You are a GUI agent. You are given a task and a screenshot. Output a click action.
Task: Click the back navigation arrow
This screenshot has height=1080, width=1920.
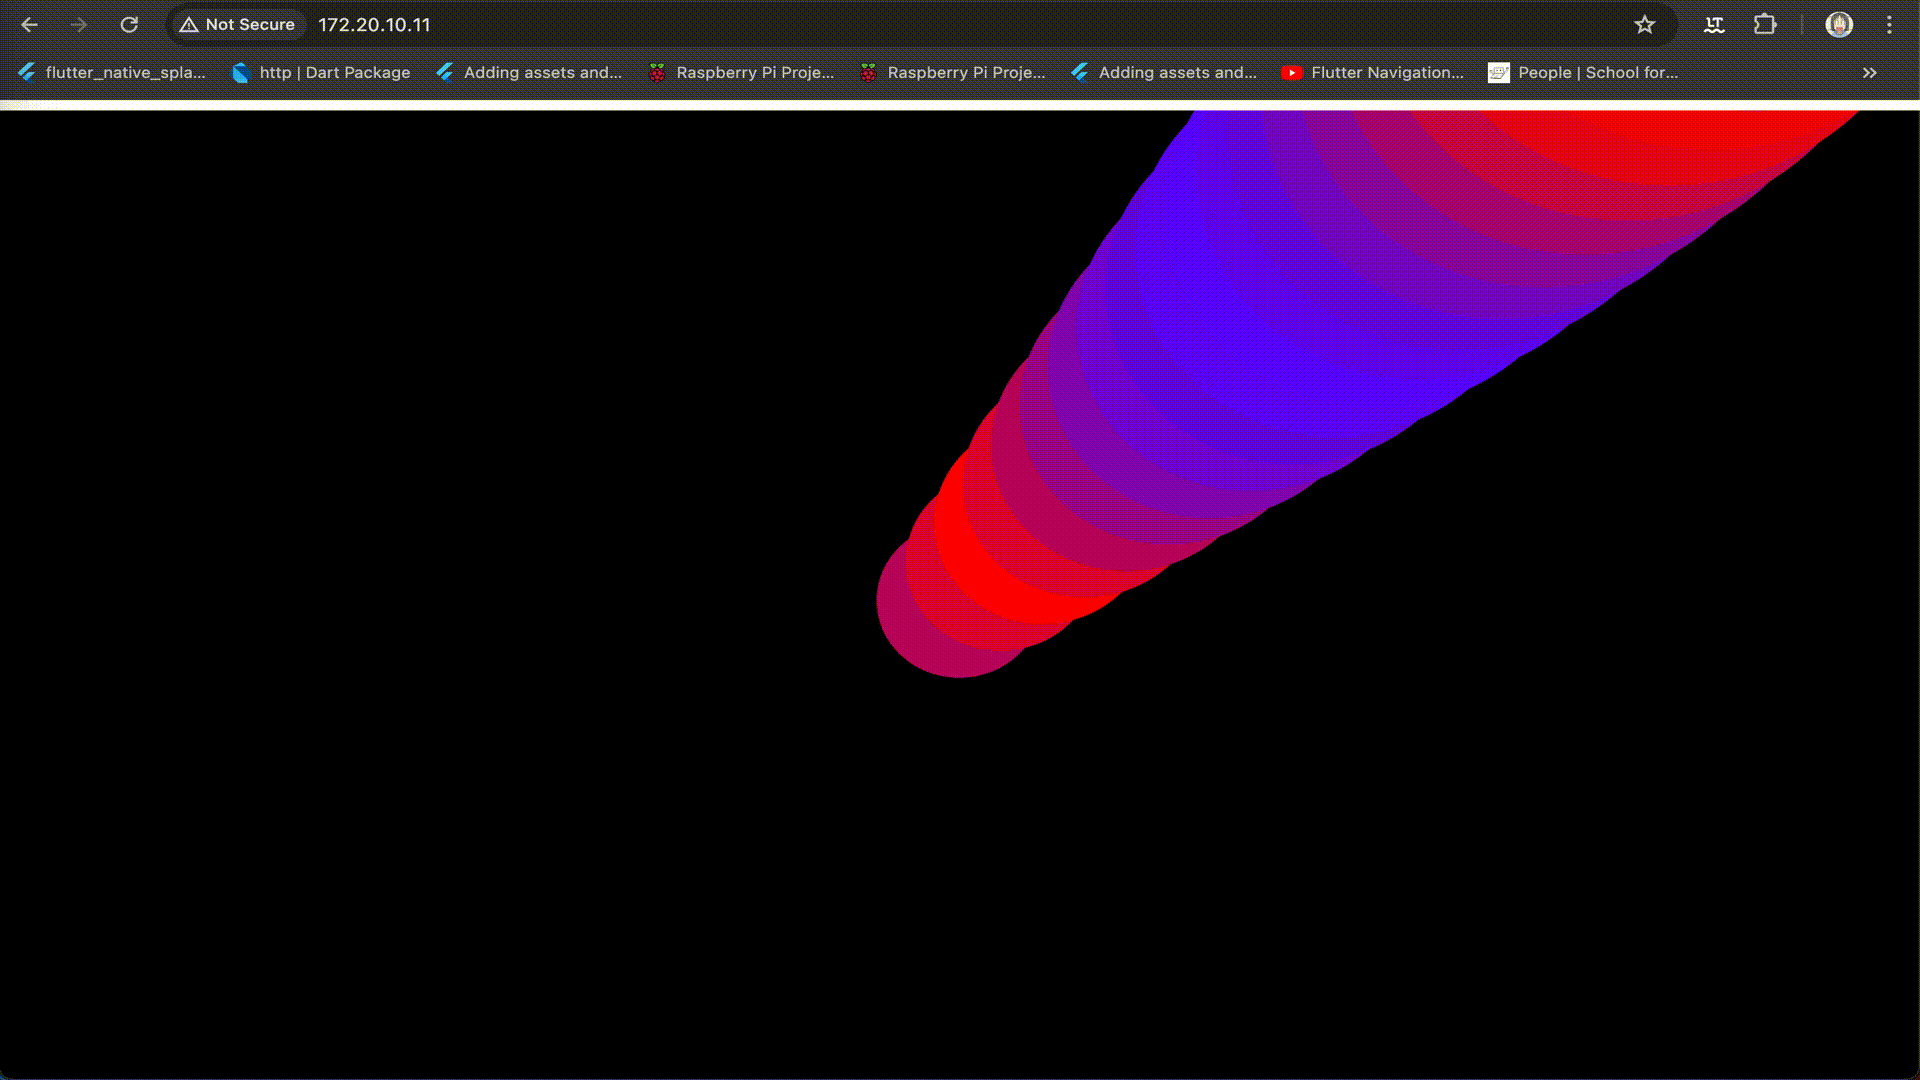point(29,24)
